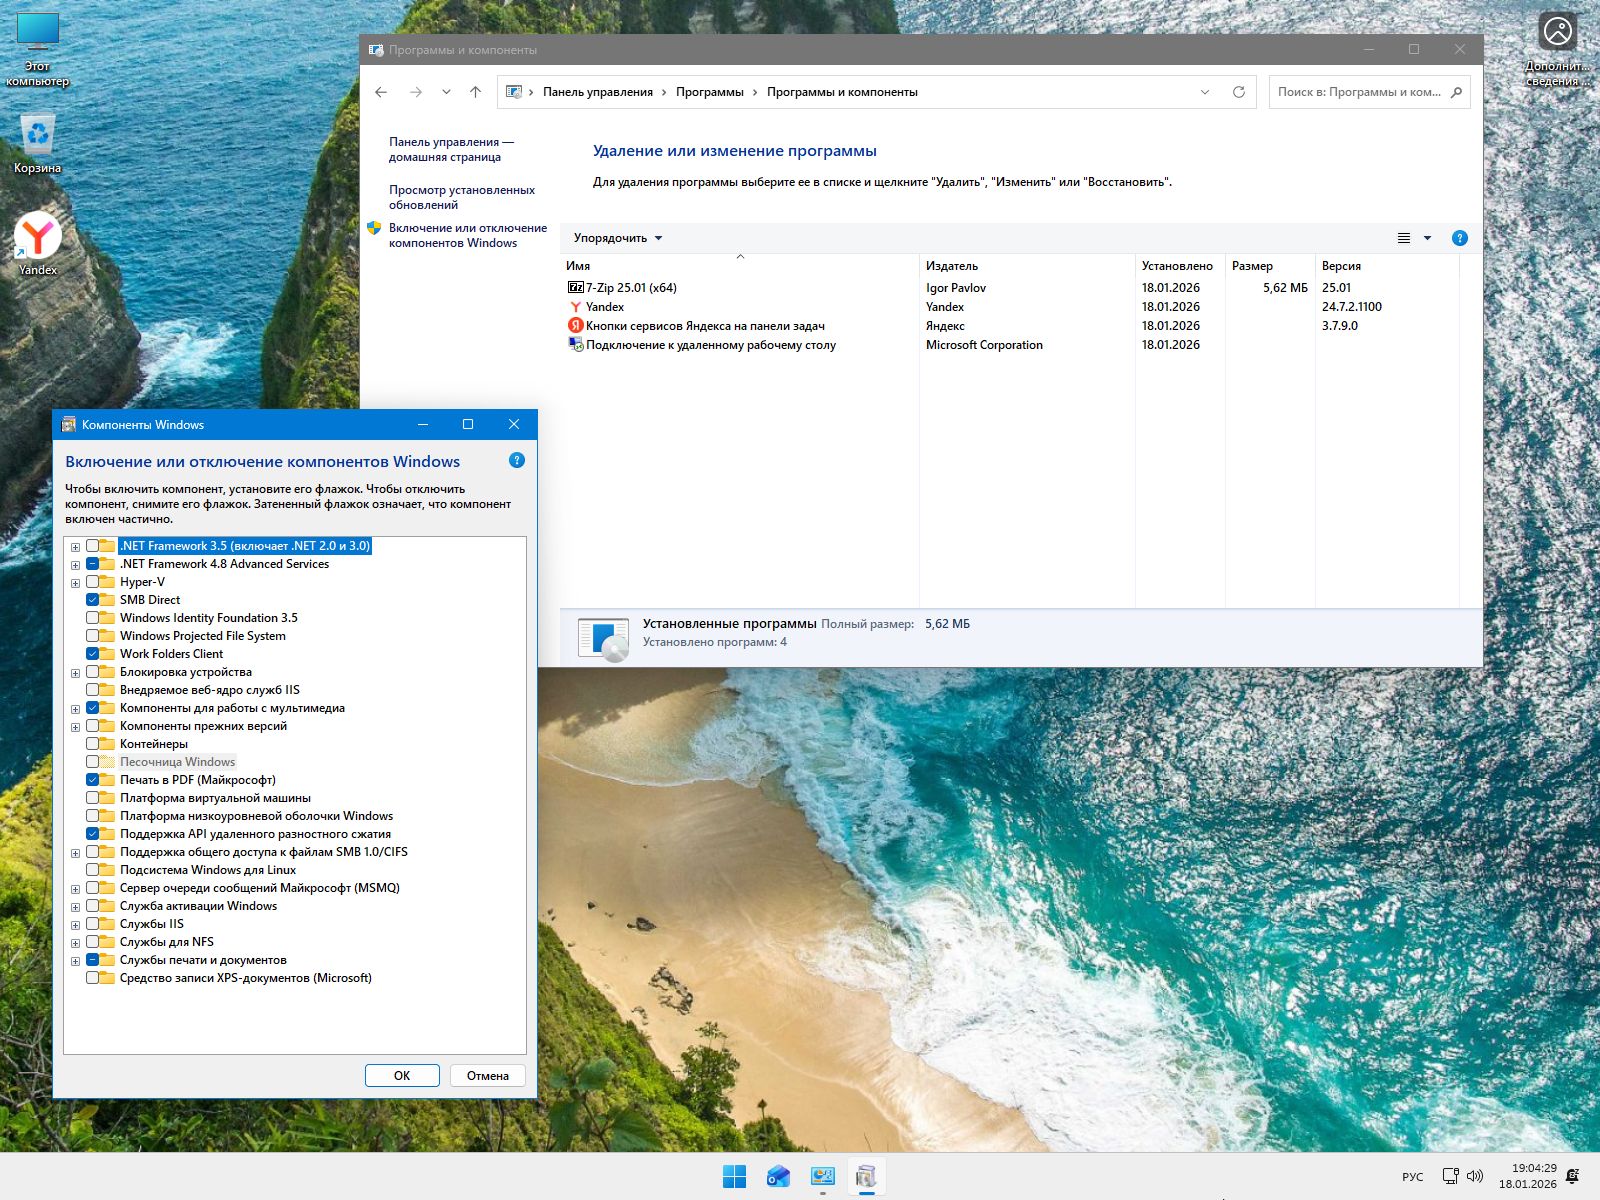This screenshot has height=1200, width=1600.
Task: Enable the Подсистема Windows для Linux checkbox
Action: [x=93, y=870]
